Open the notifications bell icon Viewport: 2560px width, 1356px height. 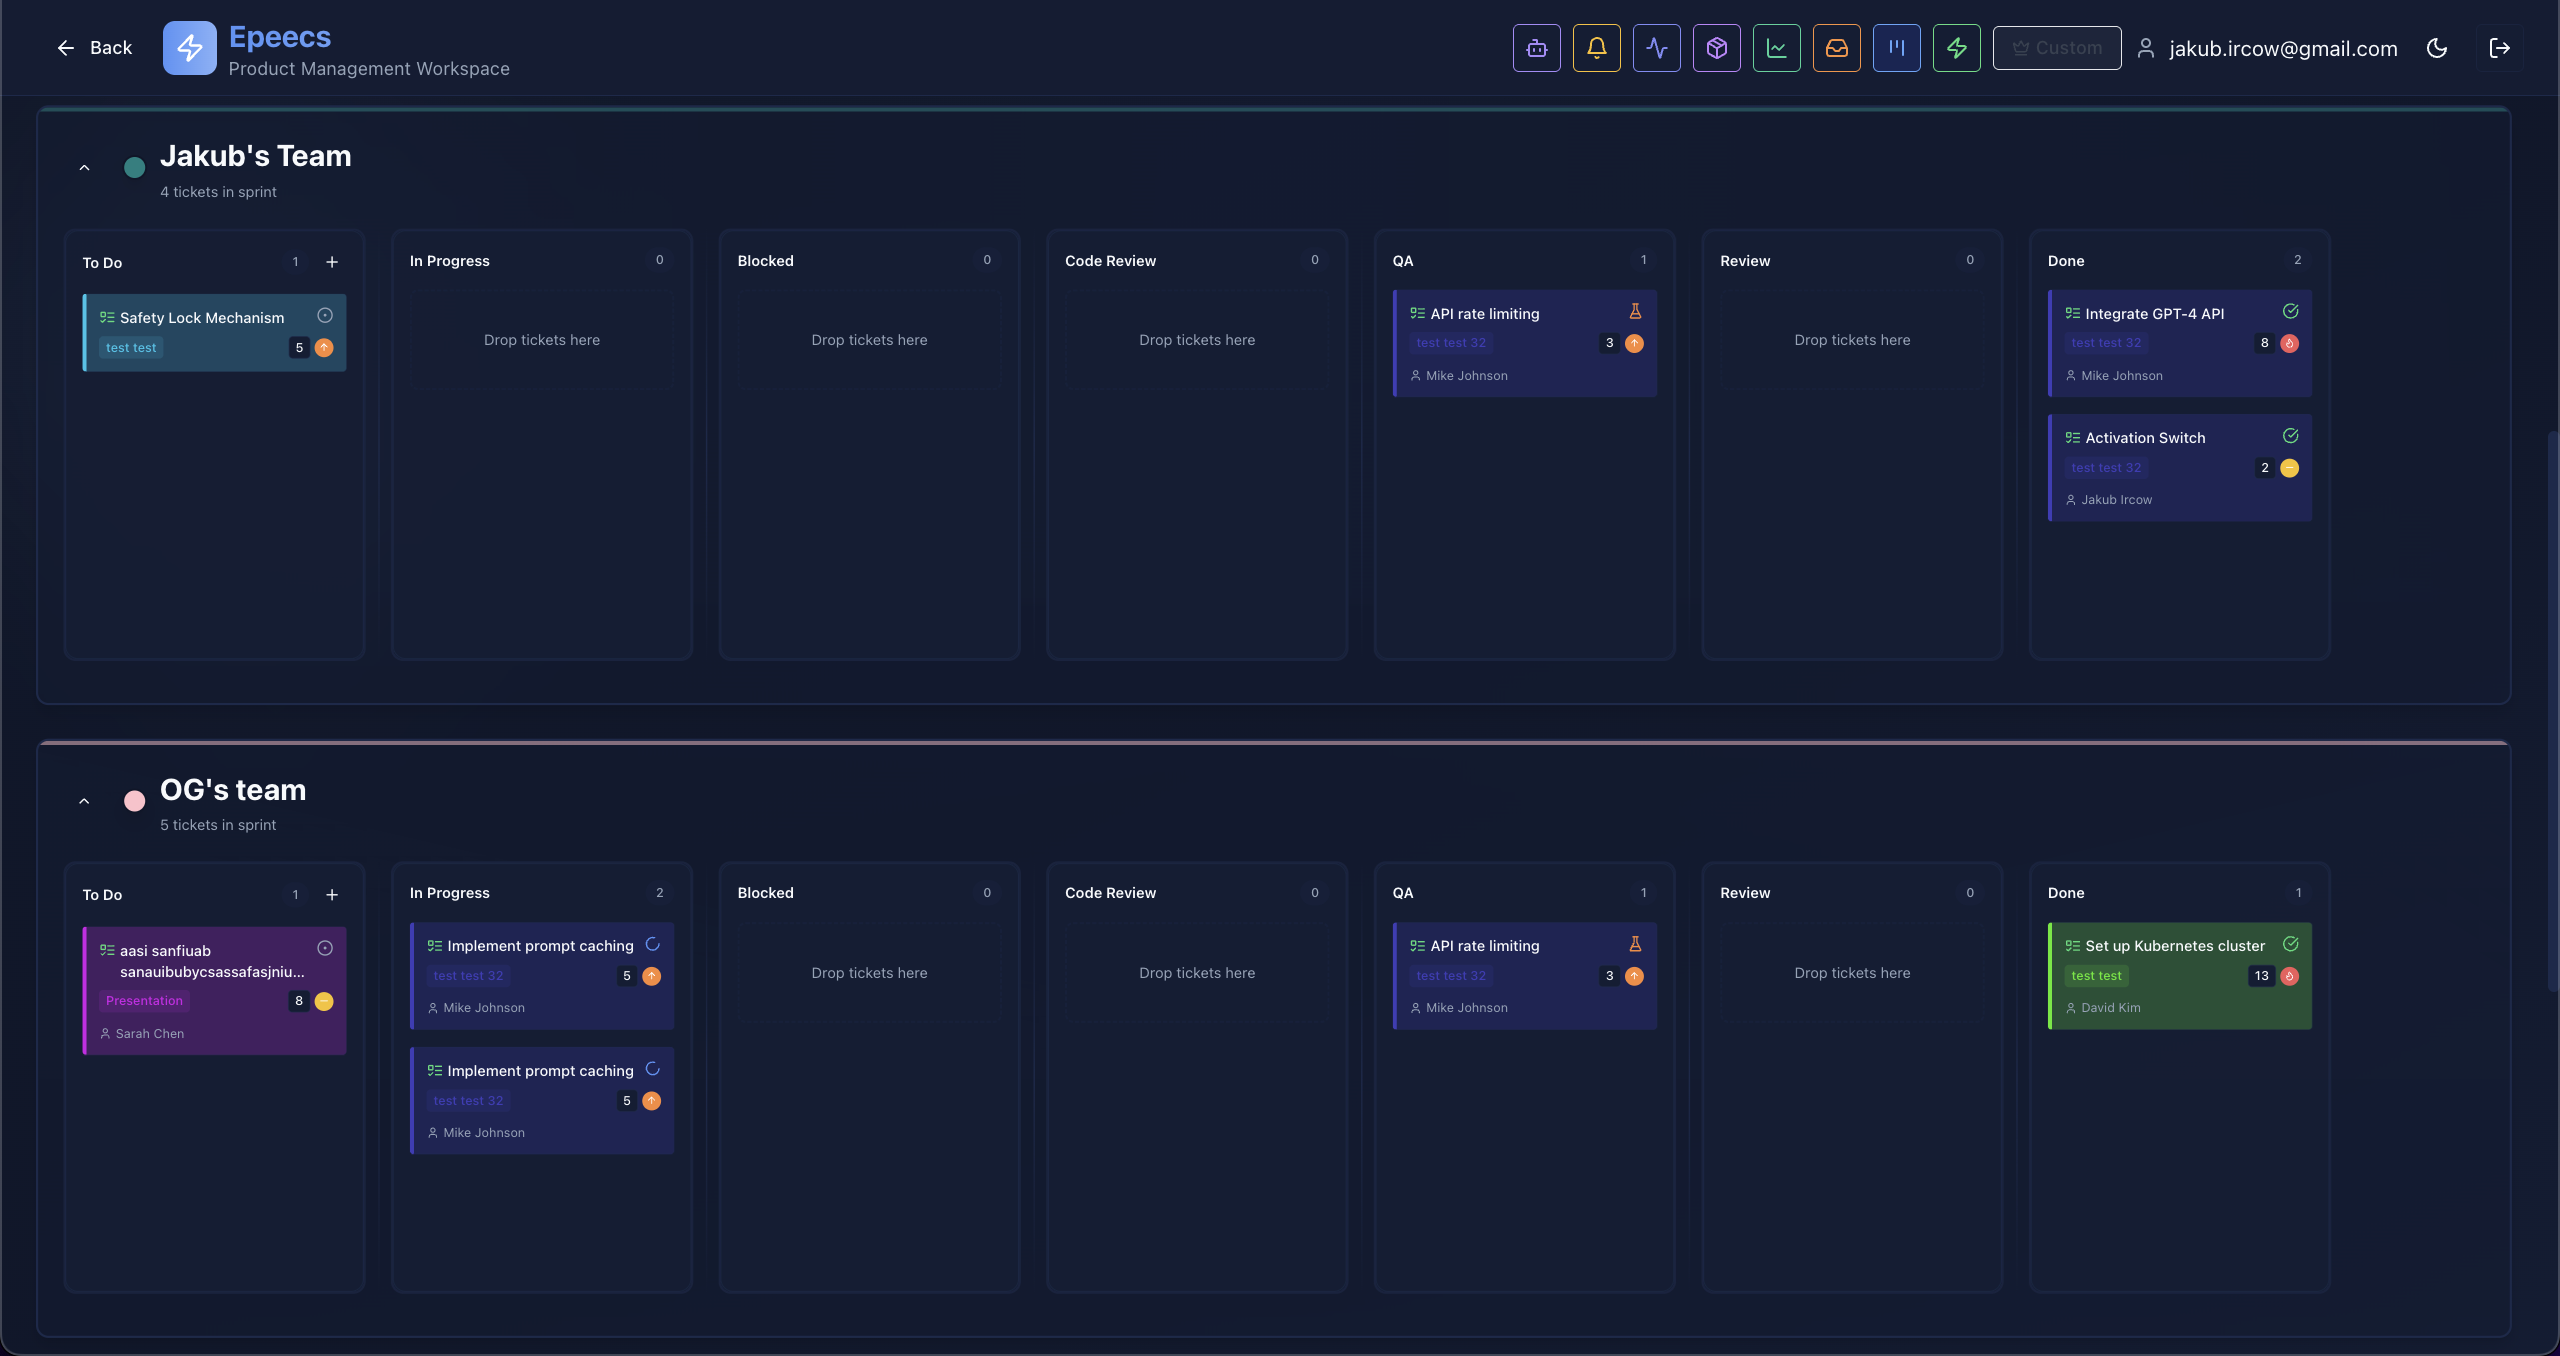click(x=1596, y=47)
